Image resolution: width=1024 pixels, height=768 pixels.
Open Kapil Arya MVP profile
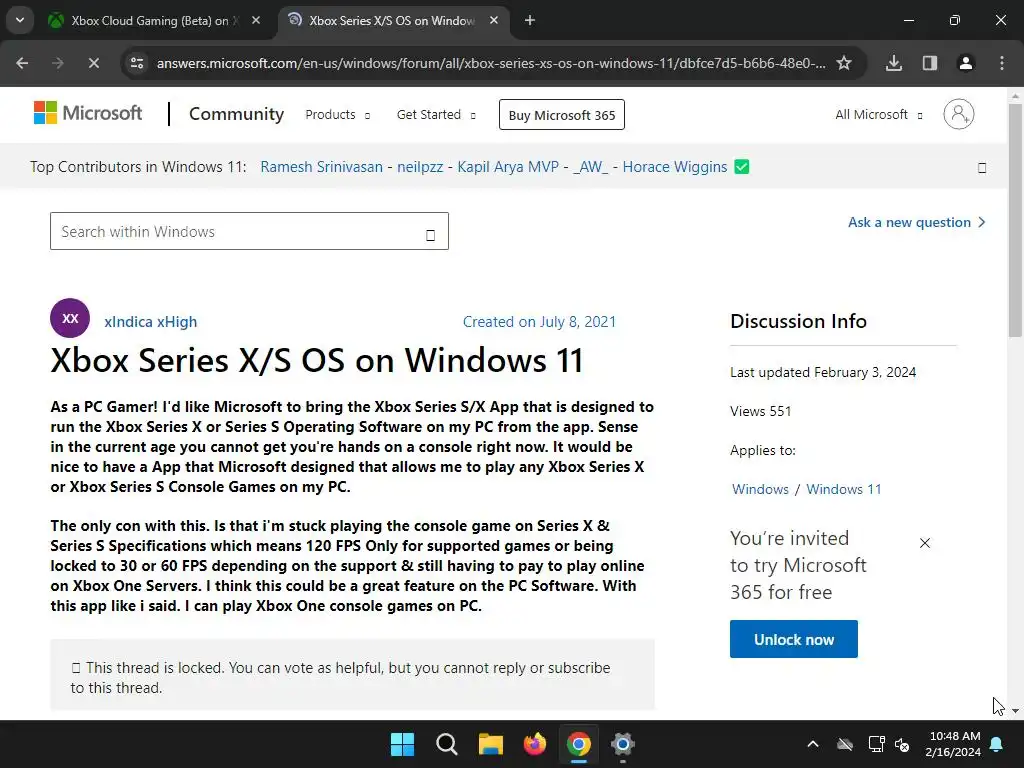coord(508,167)
